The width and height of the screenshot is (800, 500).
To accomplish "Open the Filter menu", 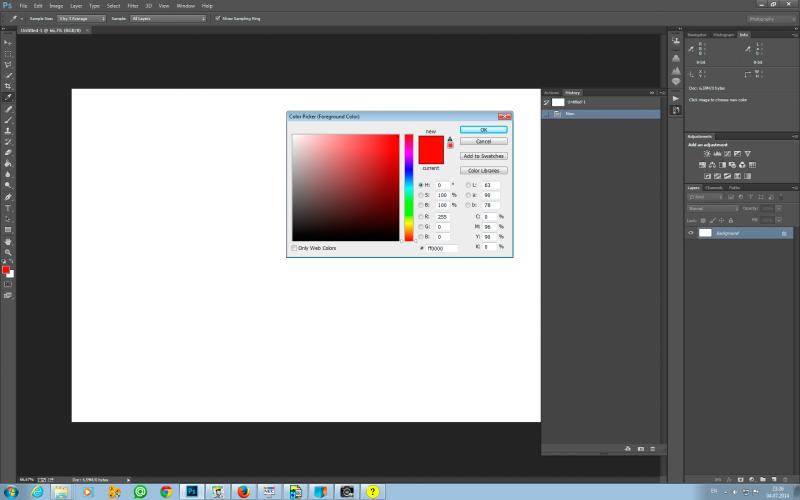I will click(x=133, y=6).
